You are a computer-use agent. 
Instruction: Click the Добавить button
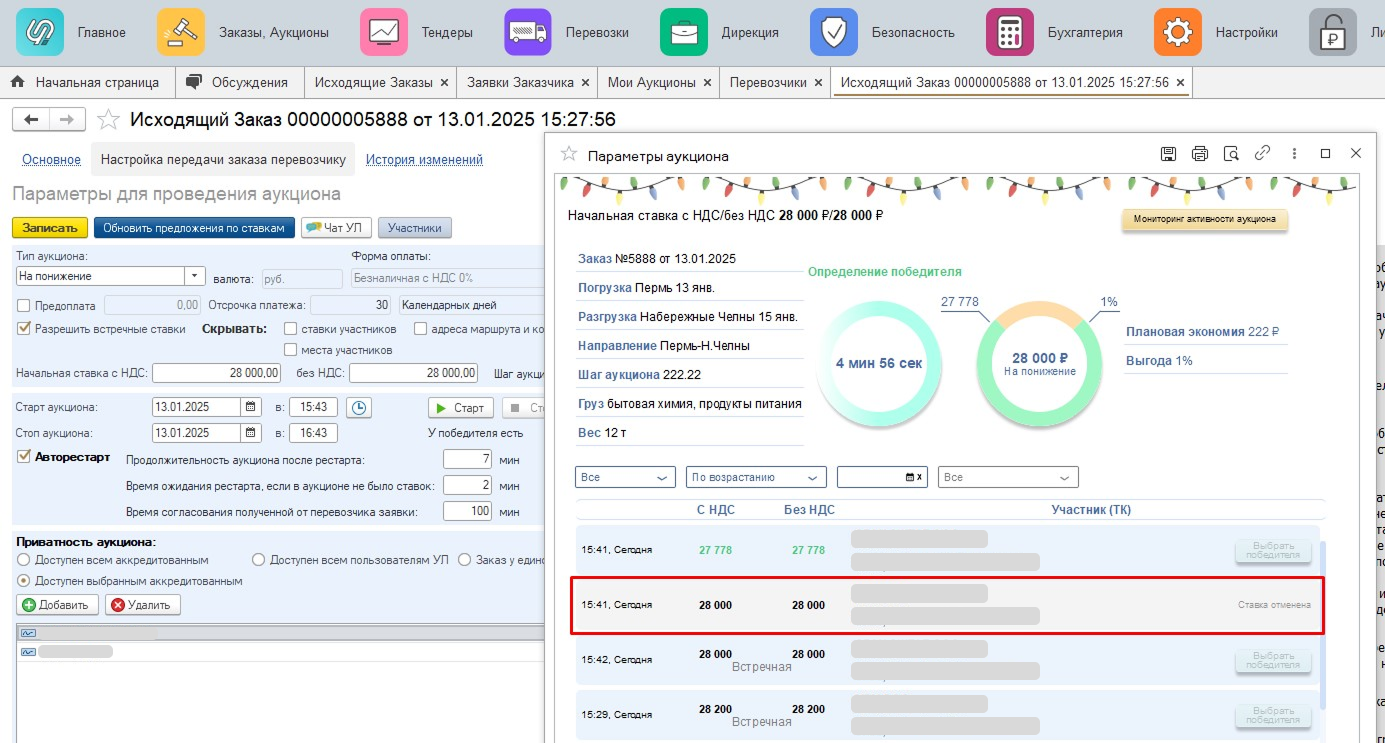(58, 604)
